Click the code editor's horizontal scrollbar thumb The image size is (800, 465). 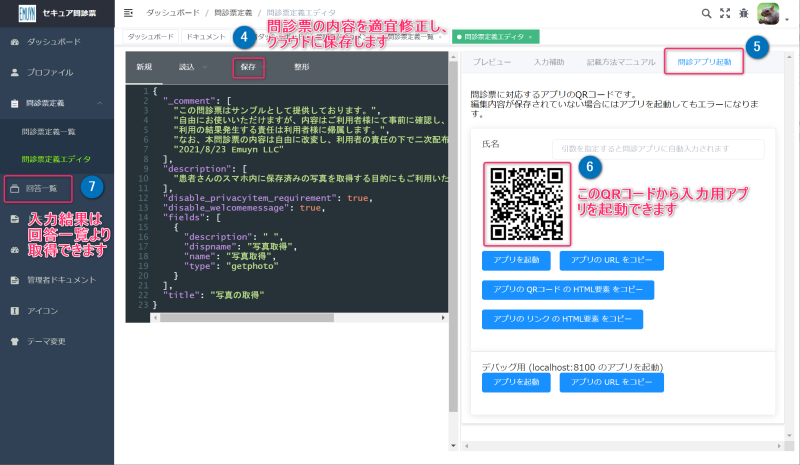coord(247,317)
